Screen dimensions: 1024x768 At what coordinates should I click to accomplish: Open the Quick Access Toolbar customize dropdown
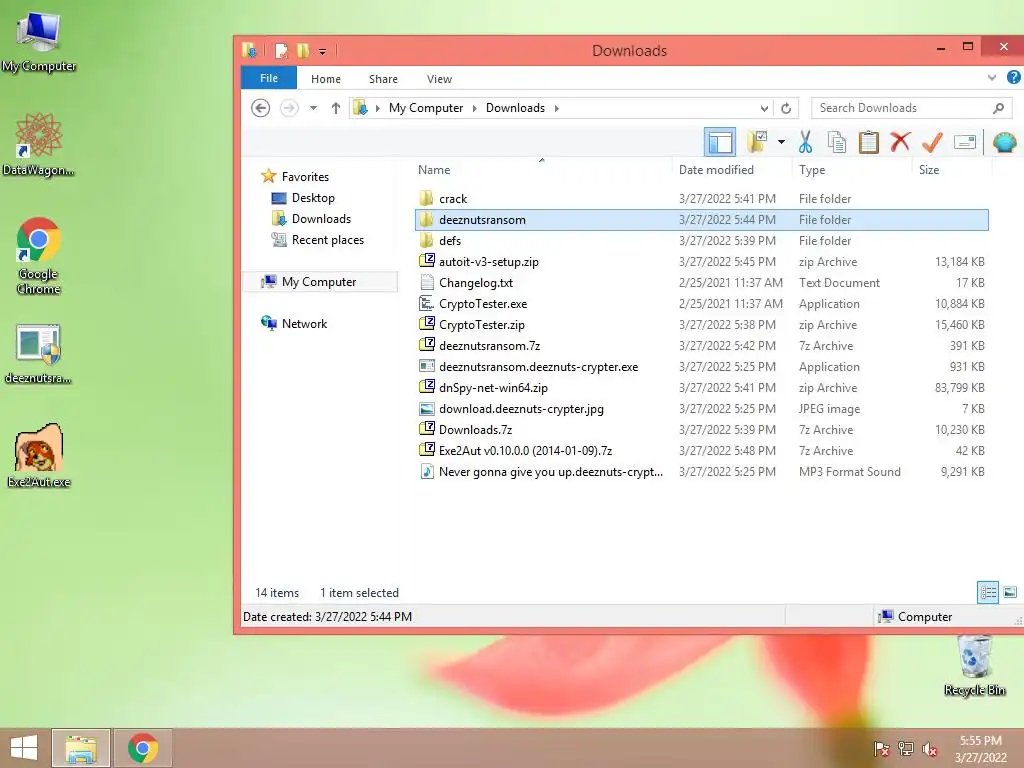pos(323,51)
